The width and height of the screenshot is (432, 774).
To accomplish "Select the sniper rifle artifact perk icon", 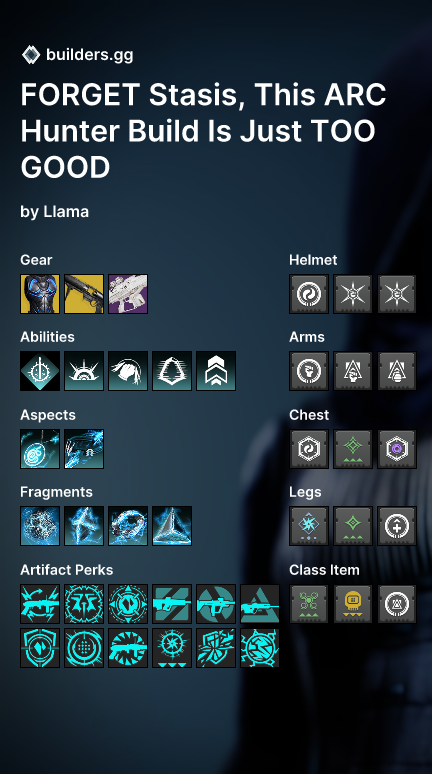I will (260, 604).
